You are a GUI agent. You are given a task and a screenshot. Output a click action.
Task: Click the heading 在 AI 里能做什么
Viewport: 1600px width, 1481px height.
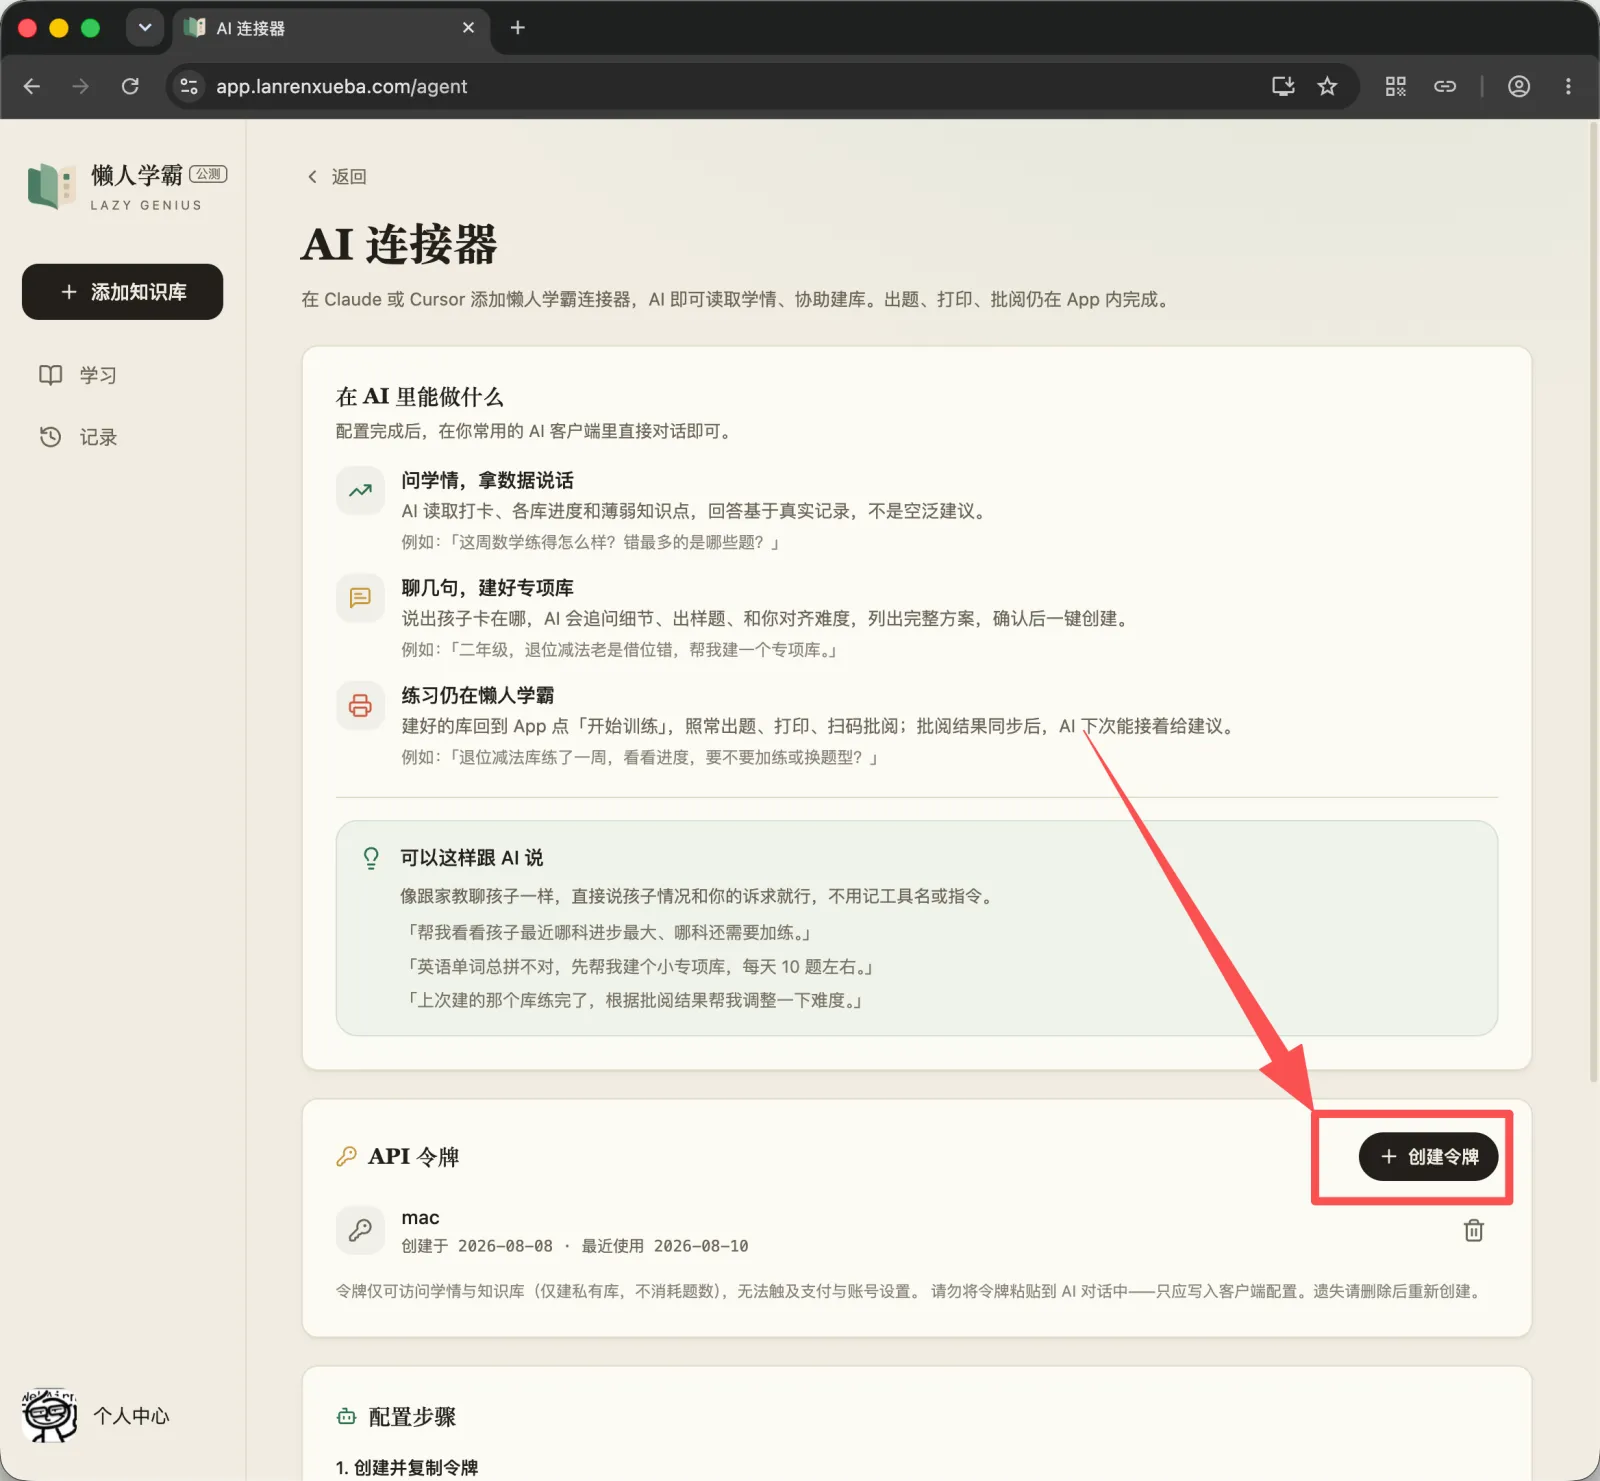click(x=420, y=397)
